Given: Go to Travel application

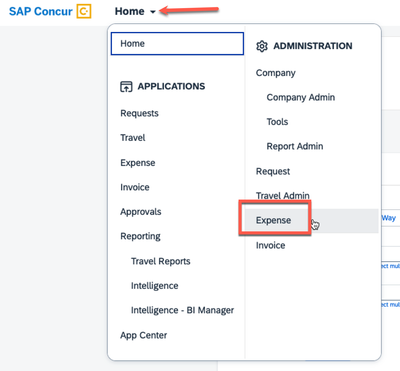Looking at the screenshot, I should pos(133,138).
